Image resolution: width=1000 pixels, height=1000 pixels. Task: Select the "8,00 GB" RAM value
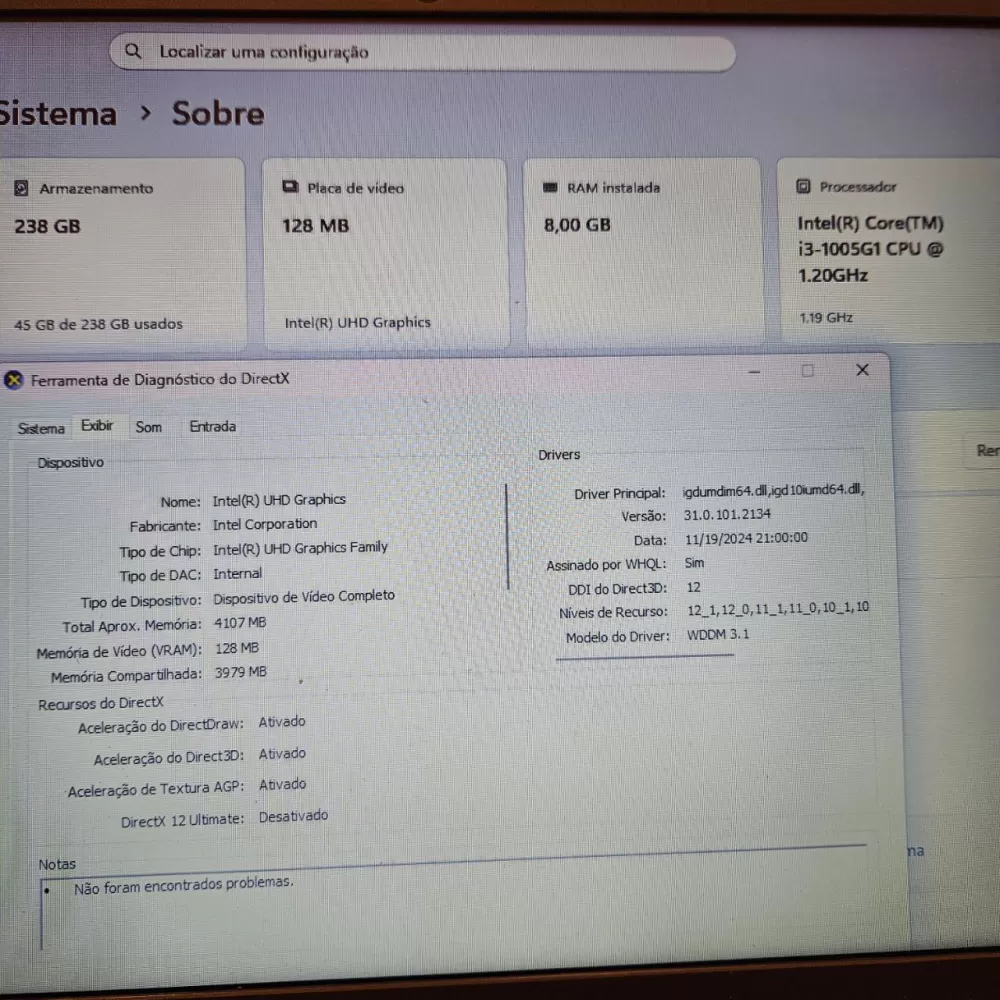click(x=577, y=225)
